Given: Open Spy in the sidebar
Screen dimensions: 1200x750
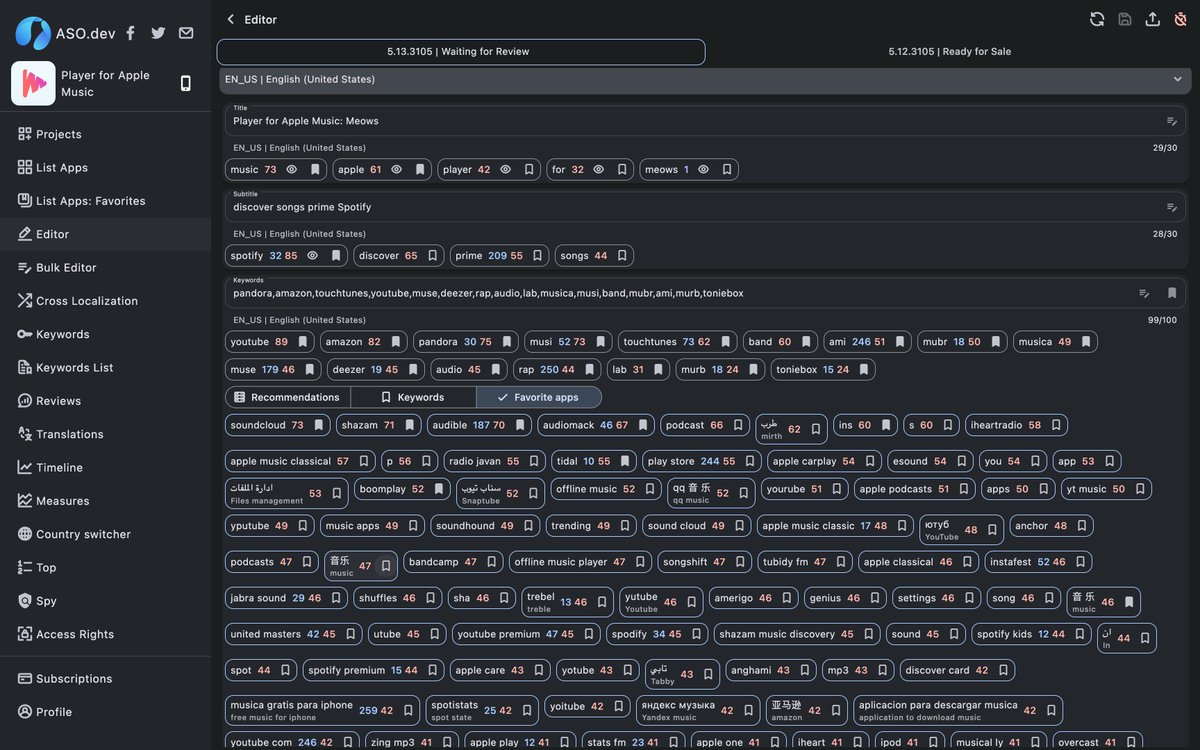Looking at the screenshot, I should [x=105, y=601].
